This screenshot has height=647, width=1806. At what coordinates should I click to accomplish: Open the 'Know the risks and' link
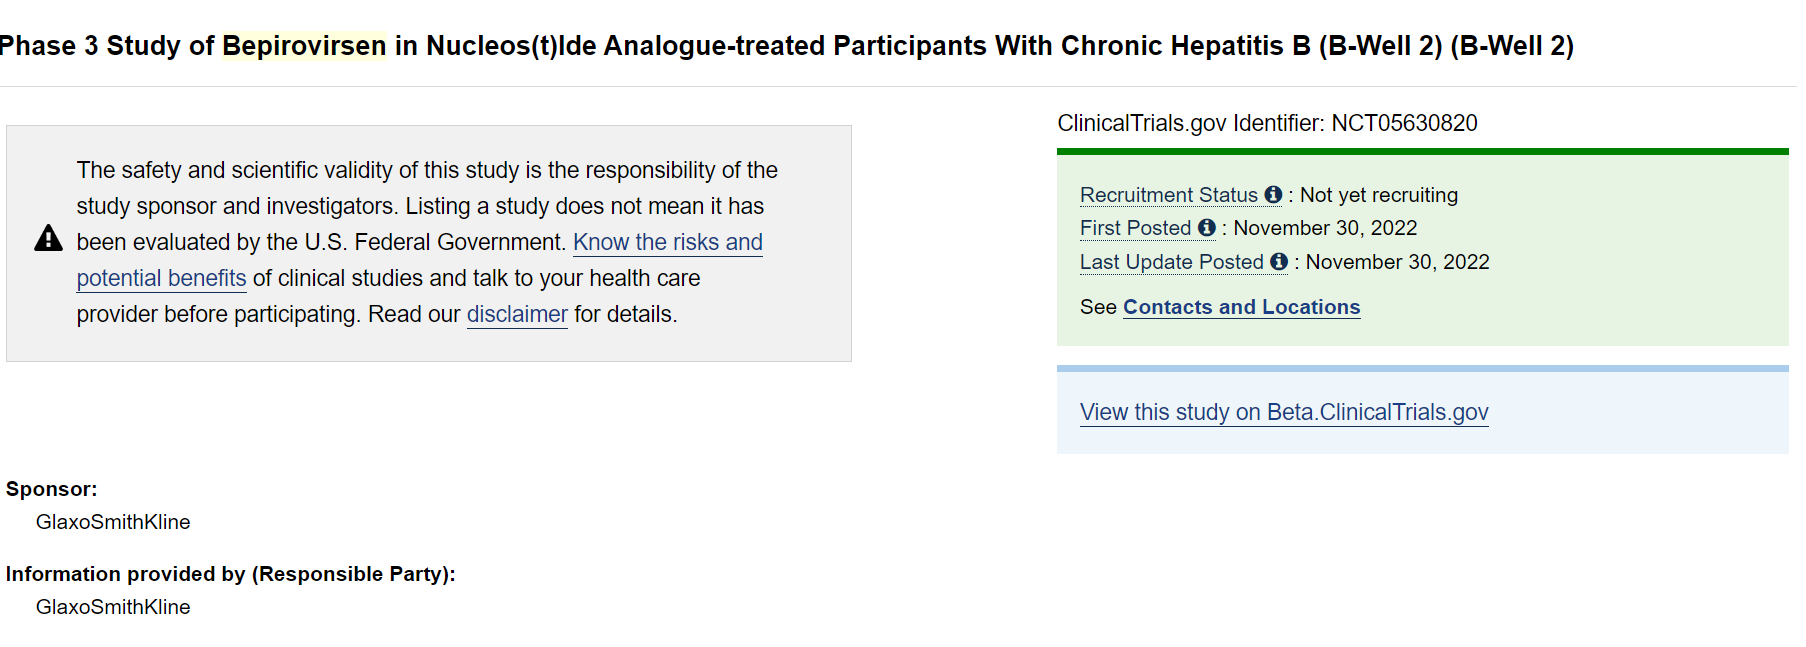668,242
